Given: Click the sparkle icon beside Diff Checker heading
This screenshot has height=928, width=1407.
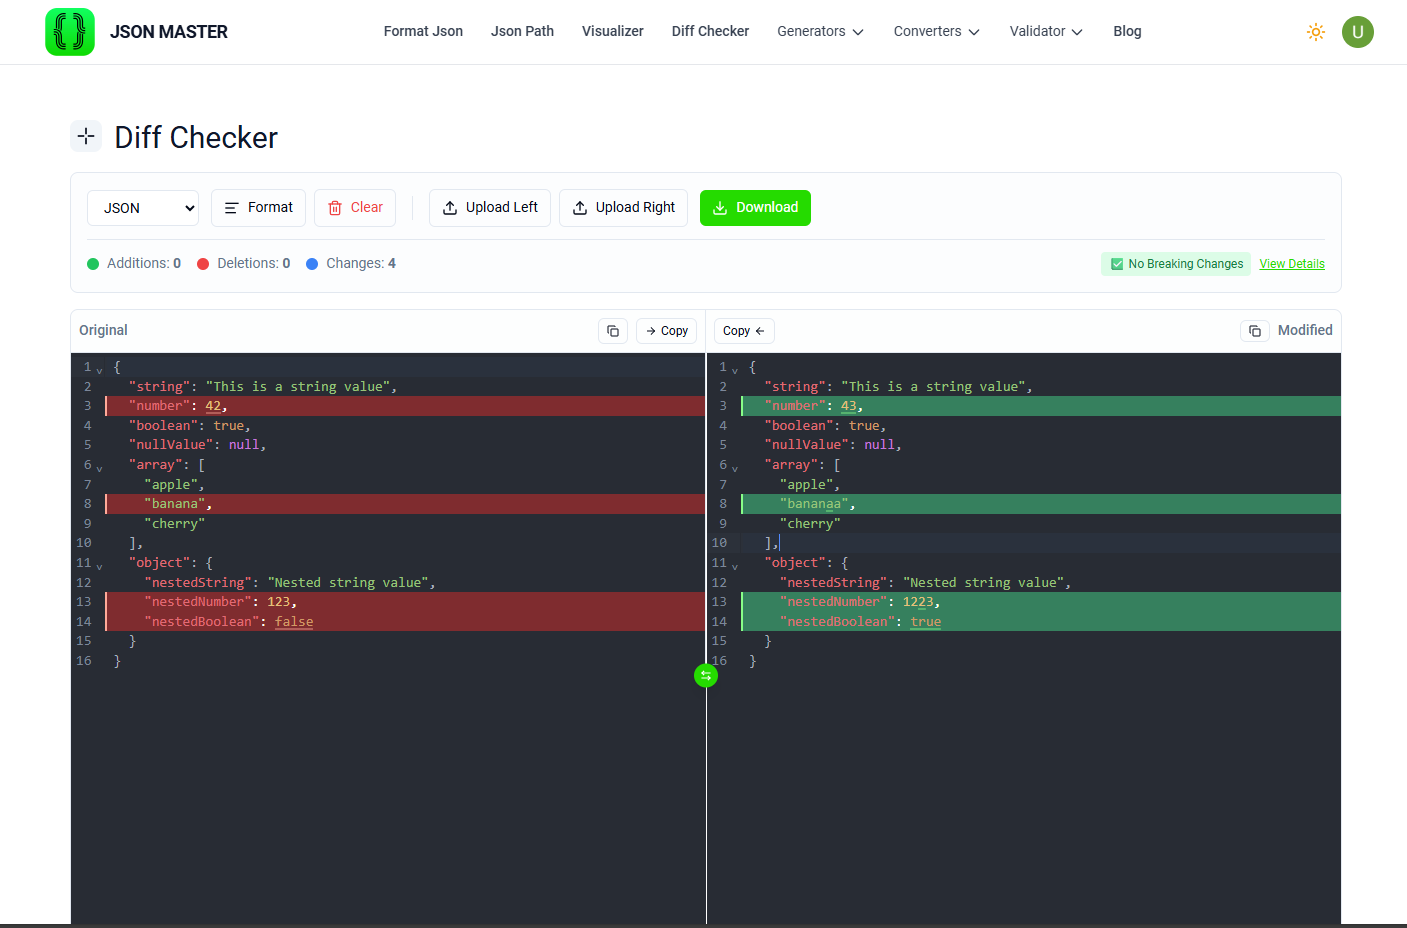Looking at the screenshot, I should pos(86,135).
